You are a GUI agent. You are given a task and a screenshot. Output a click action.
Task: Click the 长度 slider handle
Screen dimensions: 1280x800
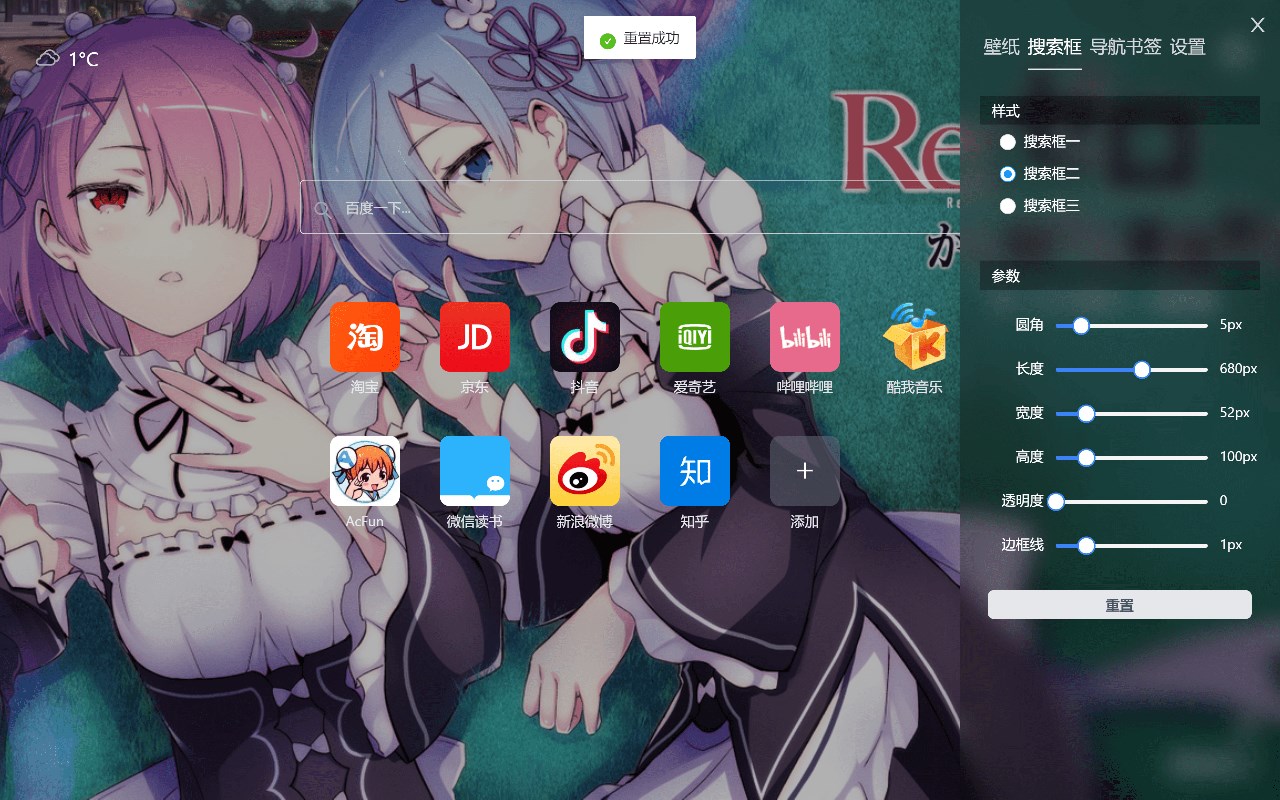coord(1142,369)
